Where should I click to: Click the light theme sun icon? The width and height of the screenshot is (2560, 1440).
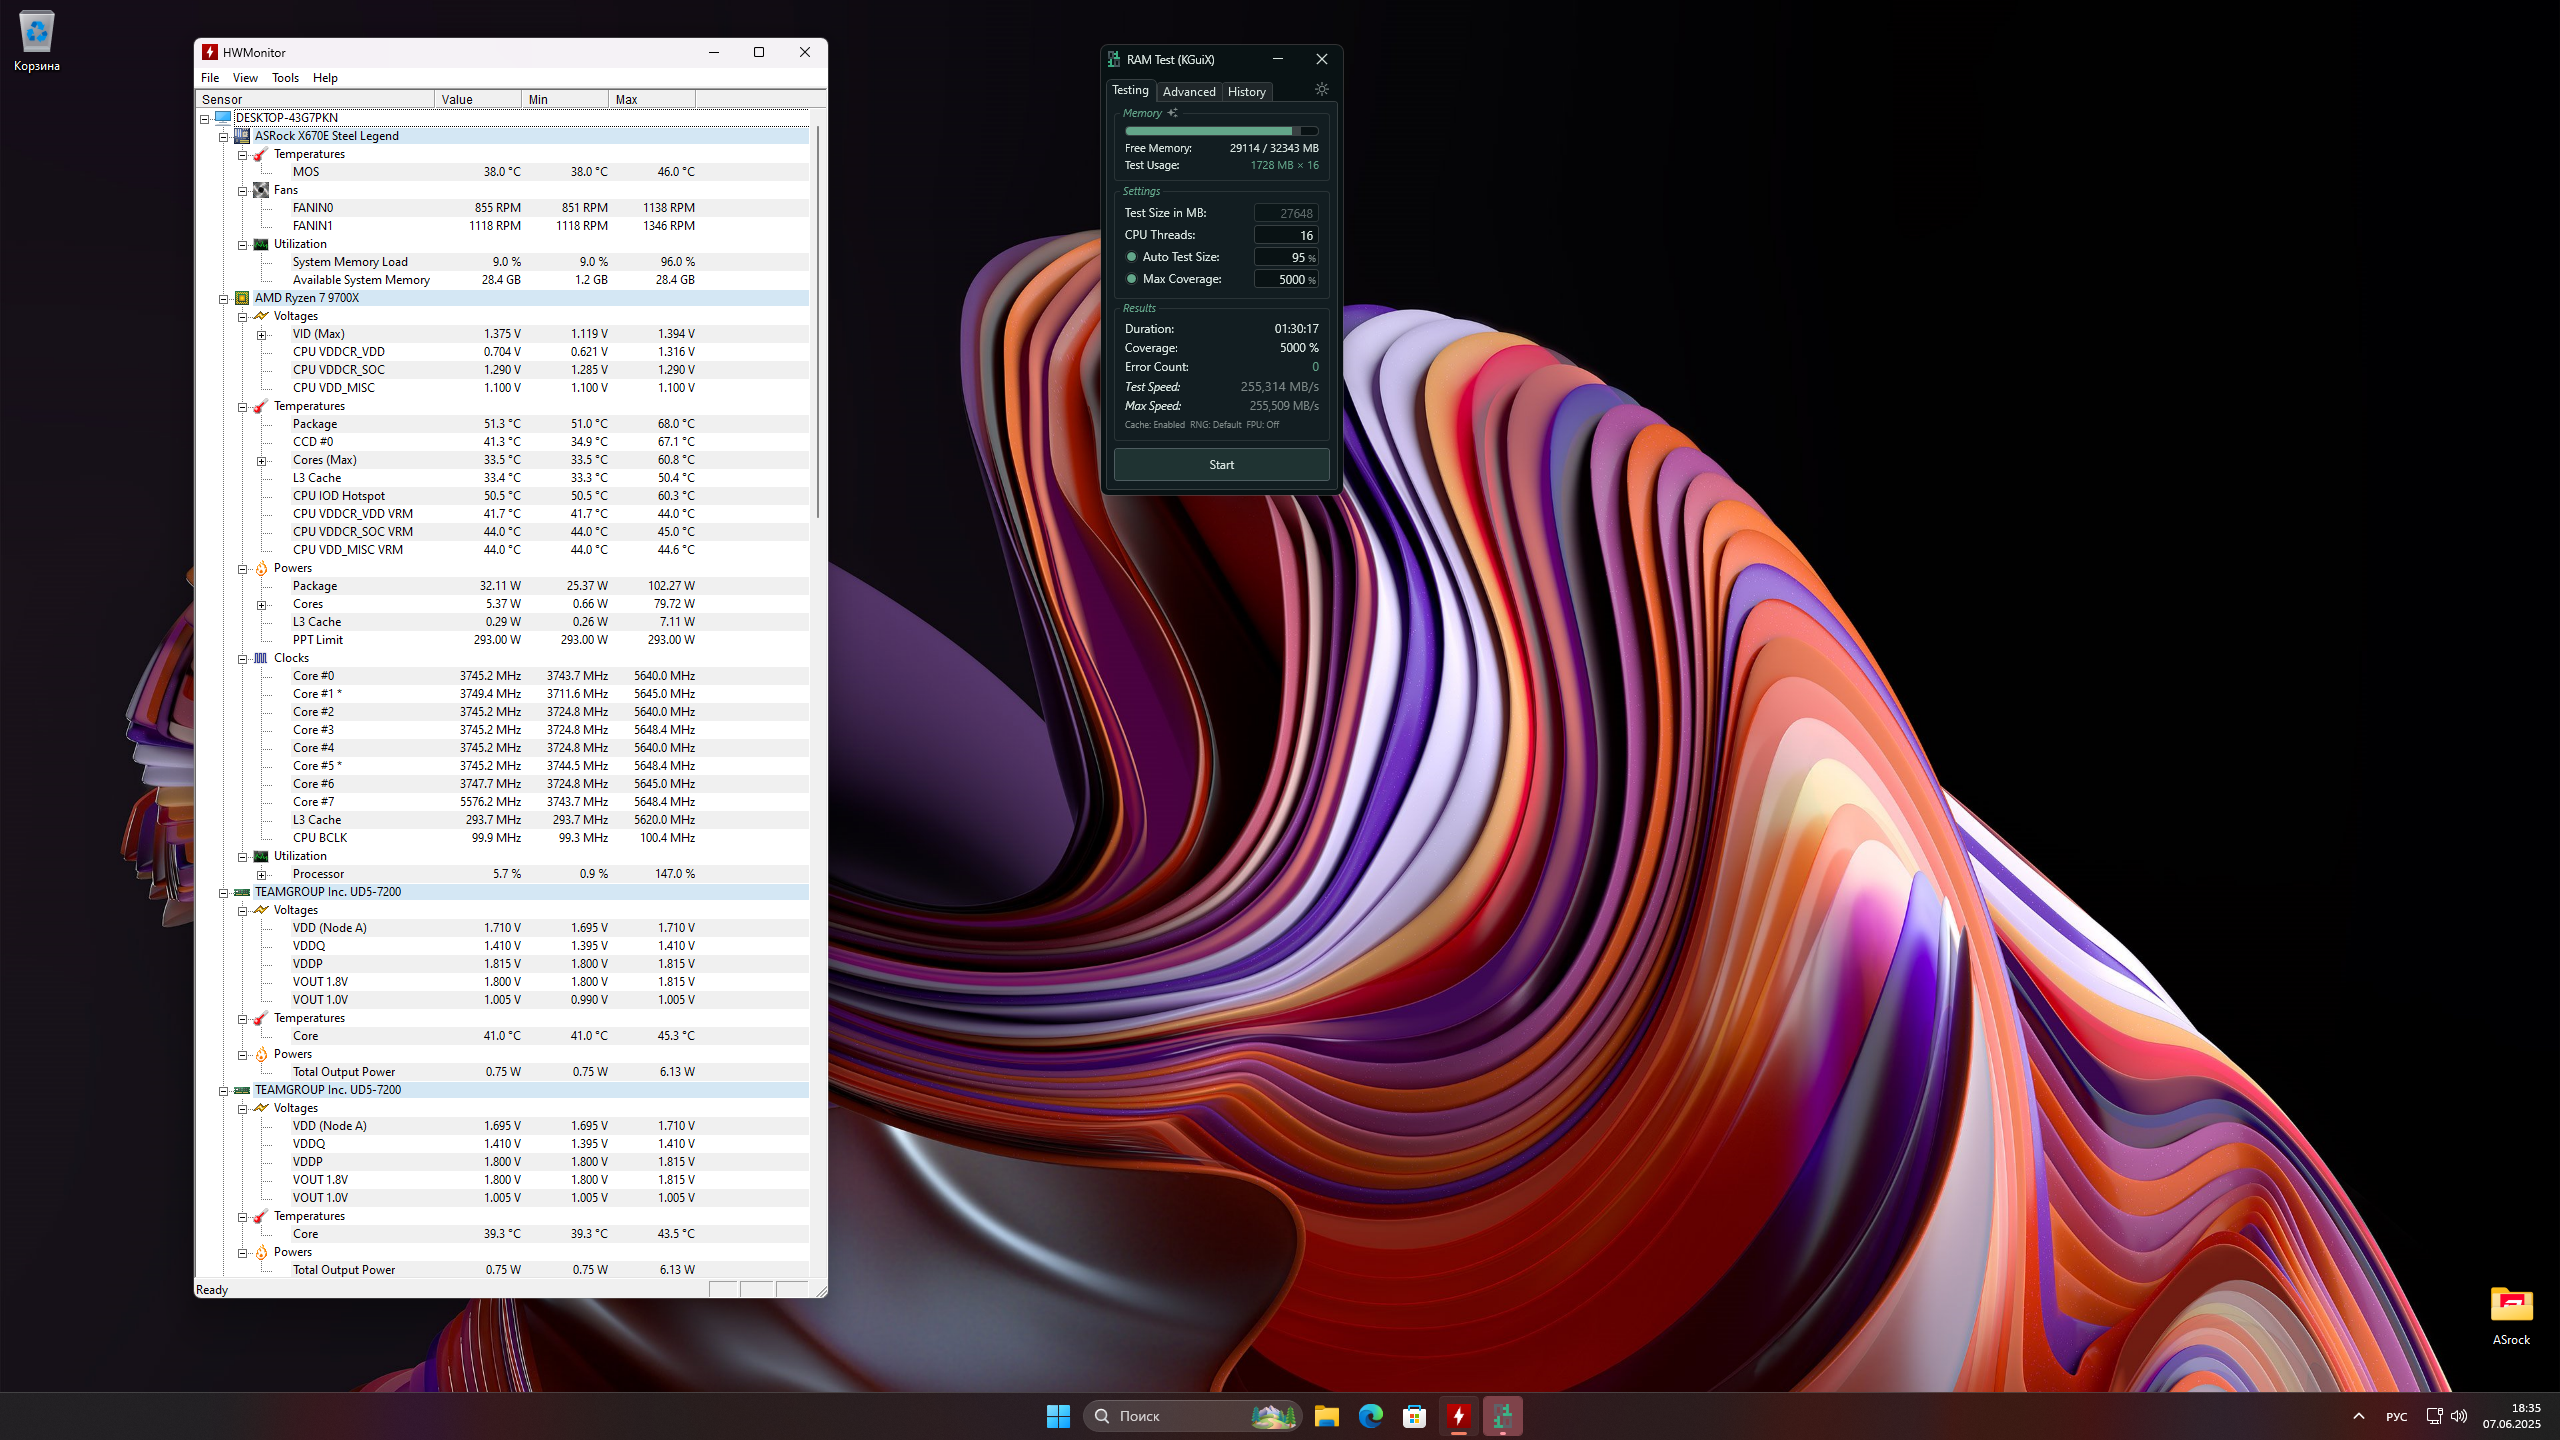(1321, 90)
